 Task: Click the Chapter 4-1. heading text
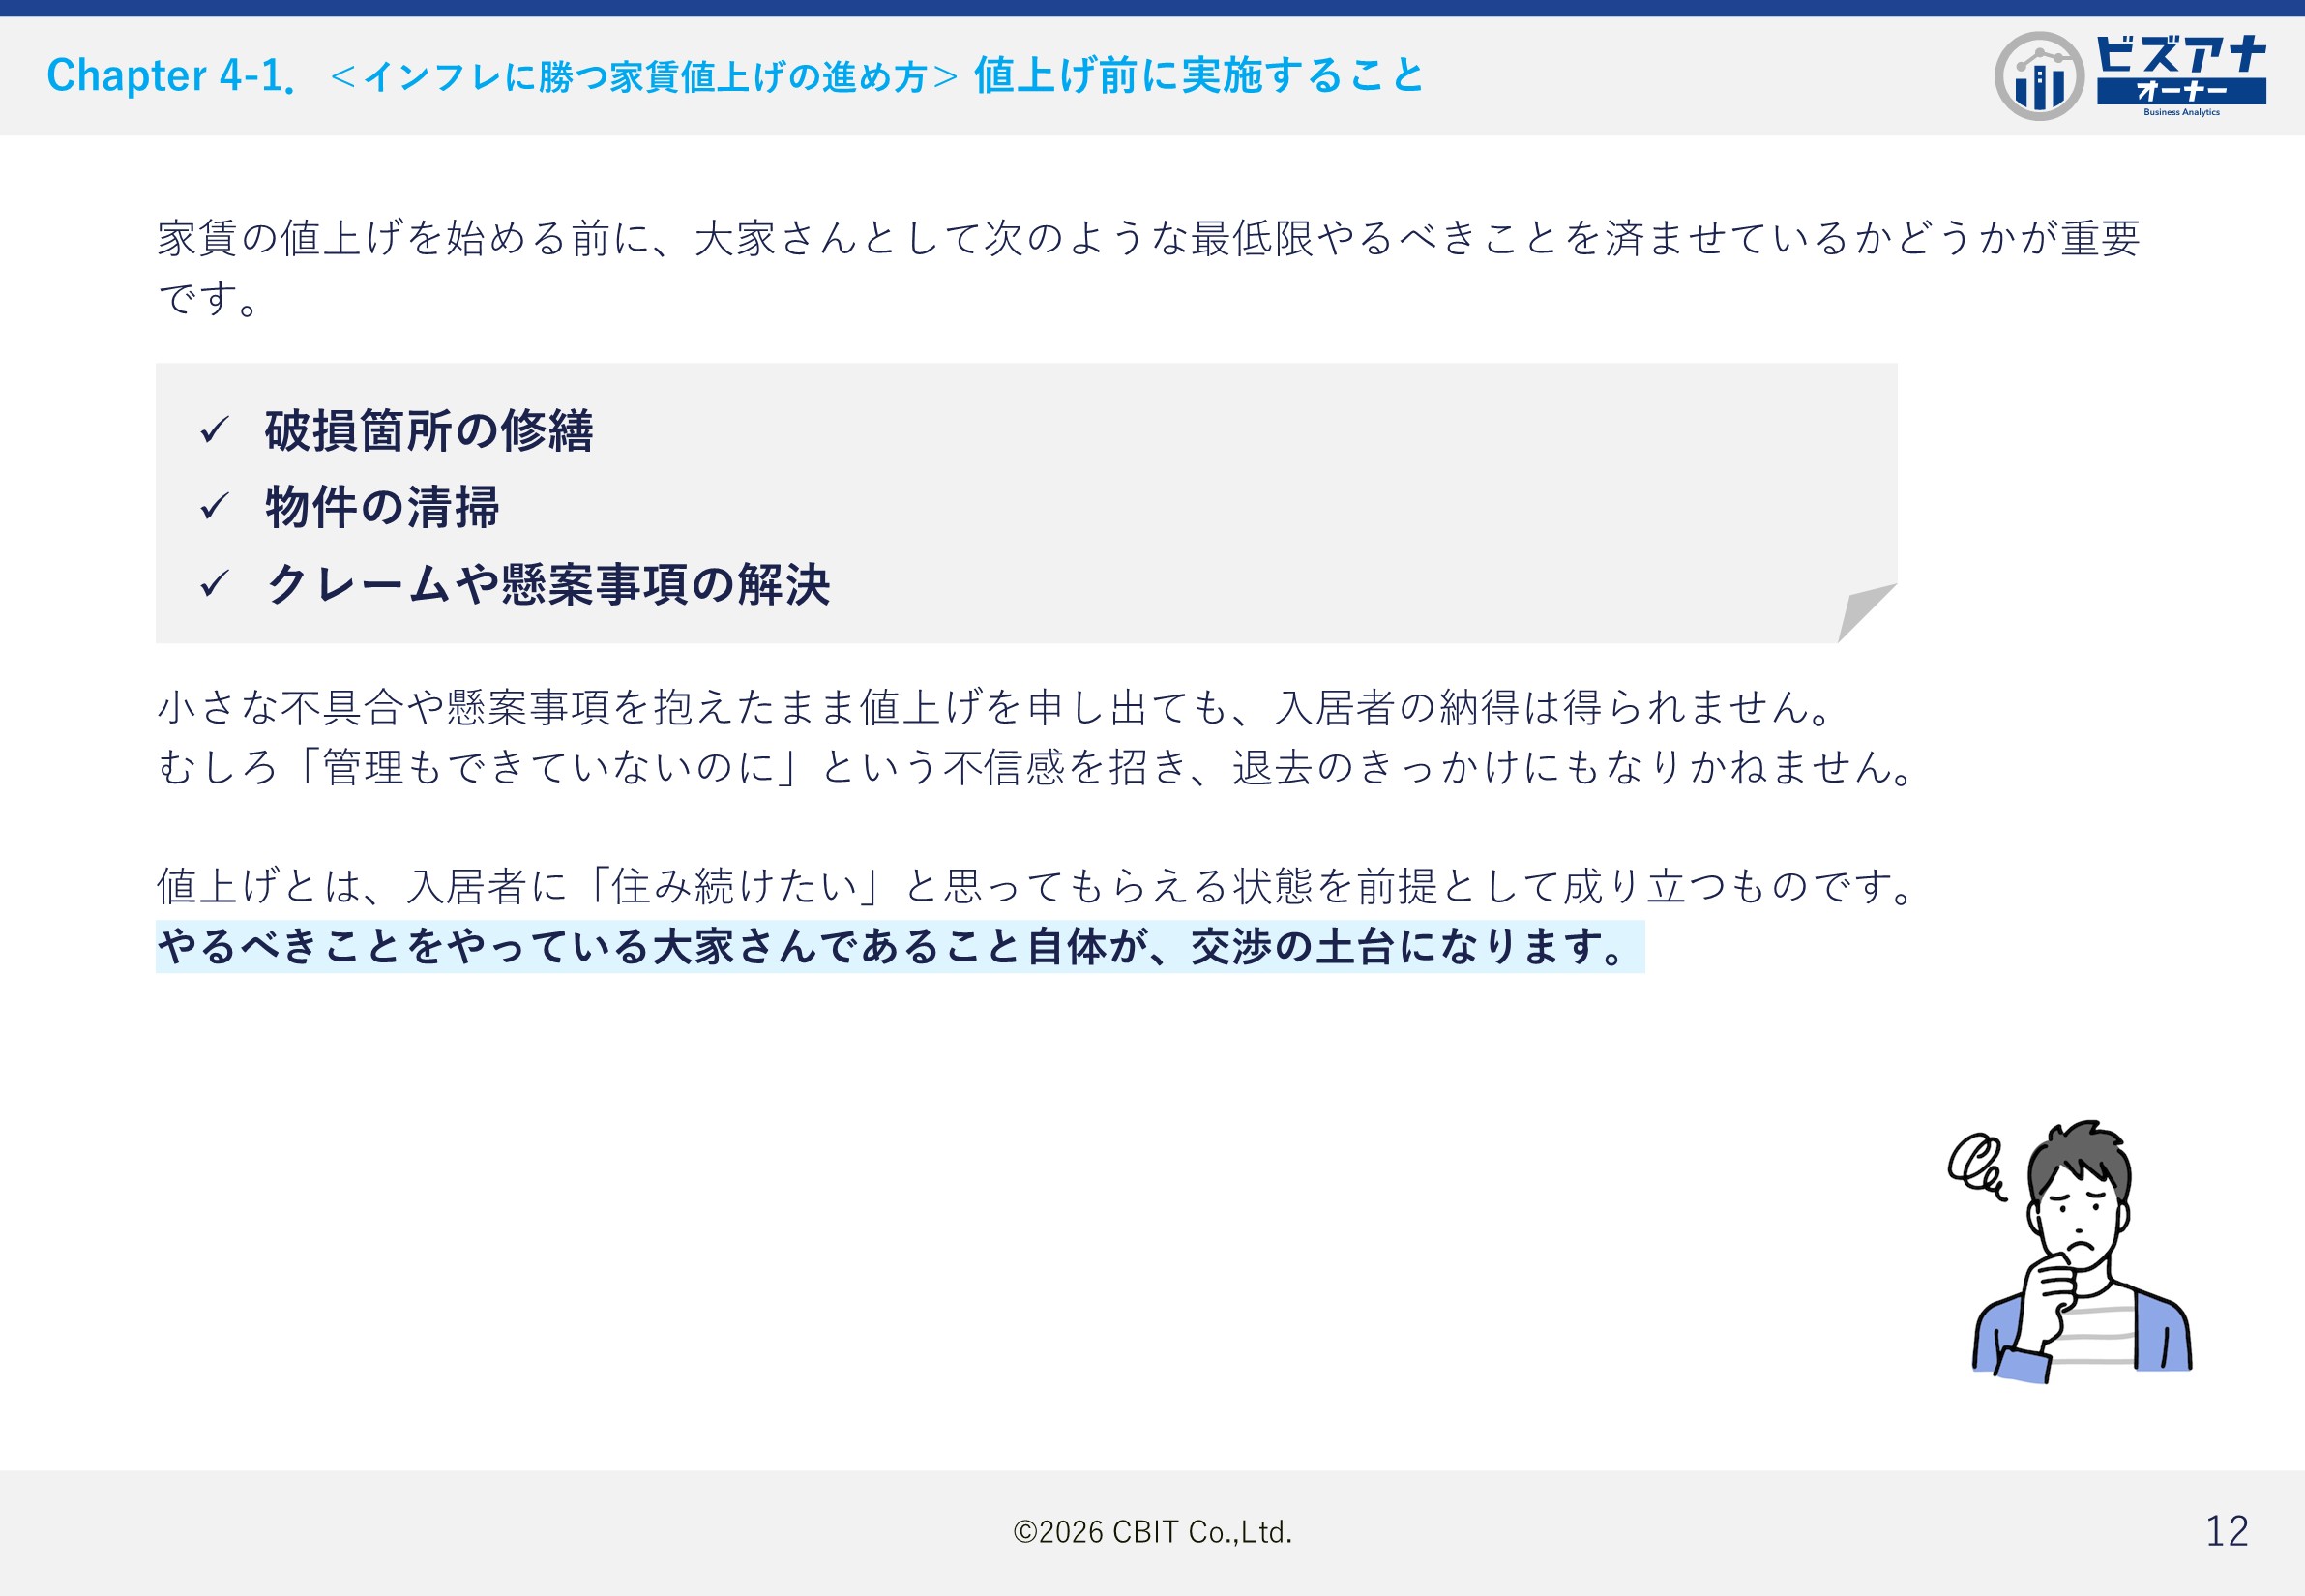[x=171, y=76]
